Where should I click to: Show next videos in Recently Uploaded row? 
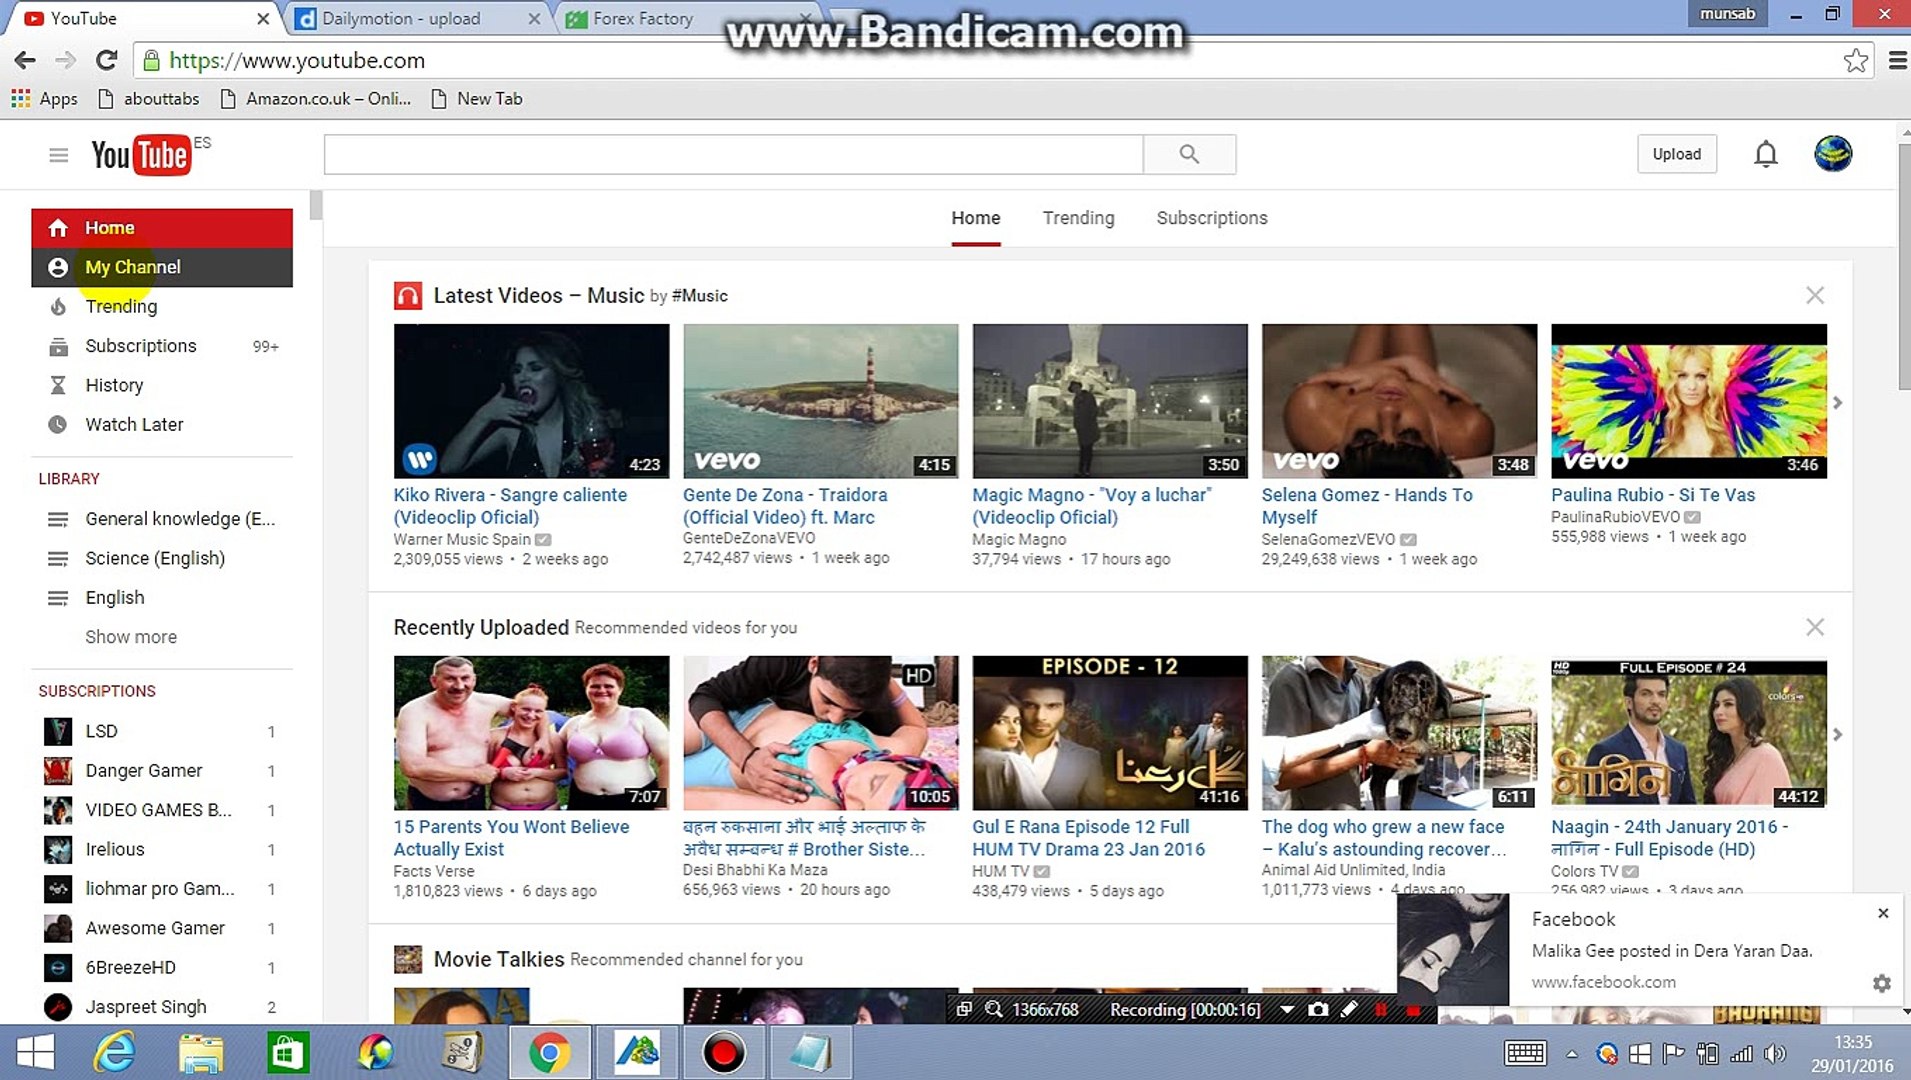(x=1837, y=734)
